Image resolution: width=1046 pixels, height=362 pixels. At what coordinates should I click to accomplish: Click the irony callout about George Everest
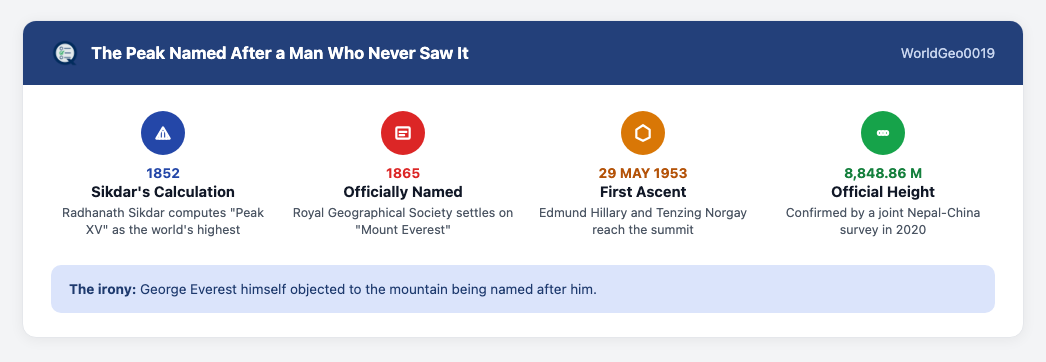coord(523,289)
